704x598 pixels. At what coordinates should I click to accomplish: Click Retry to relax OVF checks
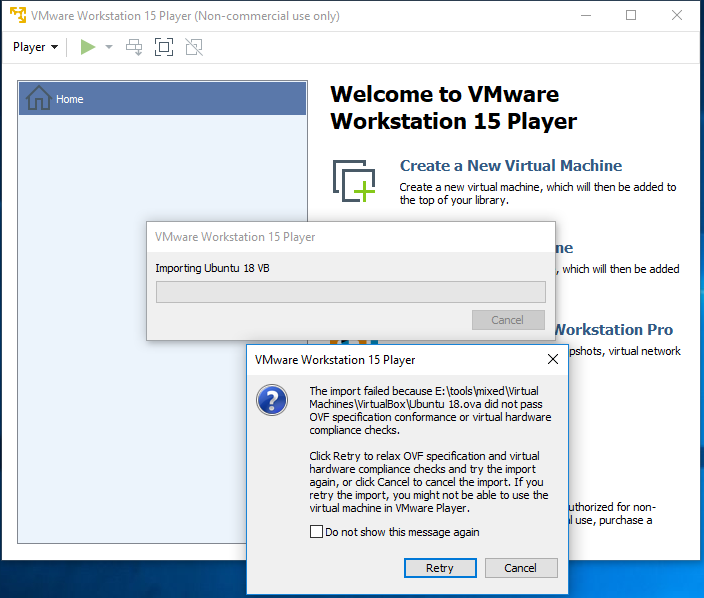pyautogui.click(x=440, y=568)
